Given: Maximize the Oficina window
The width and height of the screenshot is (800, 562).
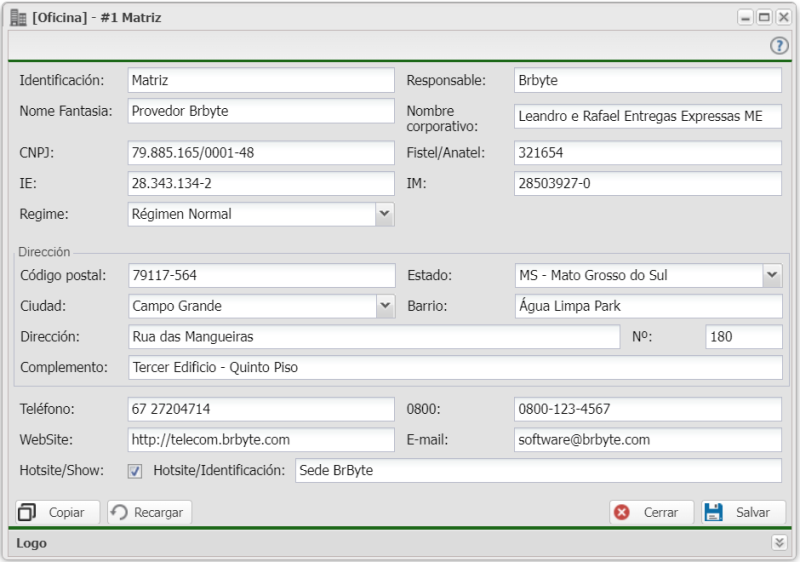Looking at the screenshot, I should (764, 18).
